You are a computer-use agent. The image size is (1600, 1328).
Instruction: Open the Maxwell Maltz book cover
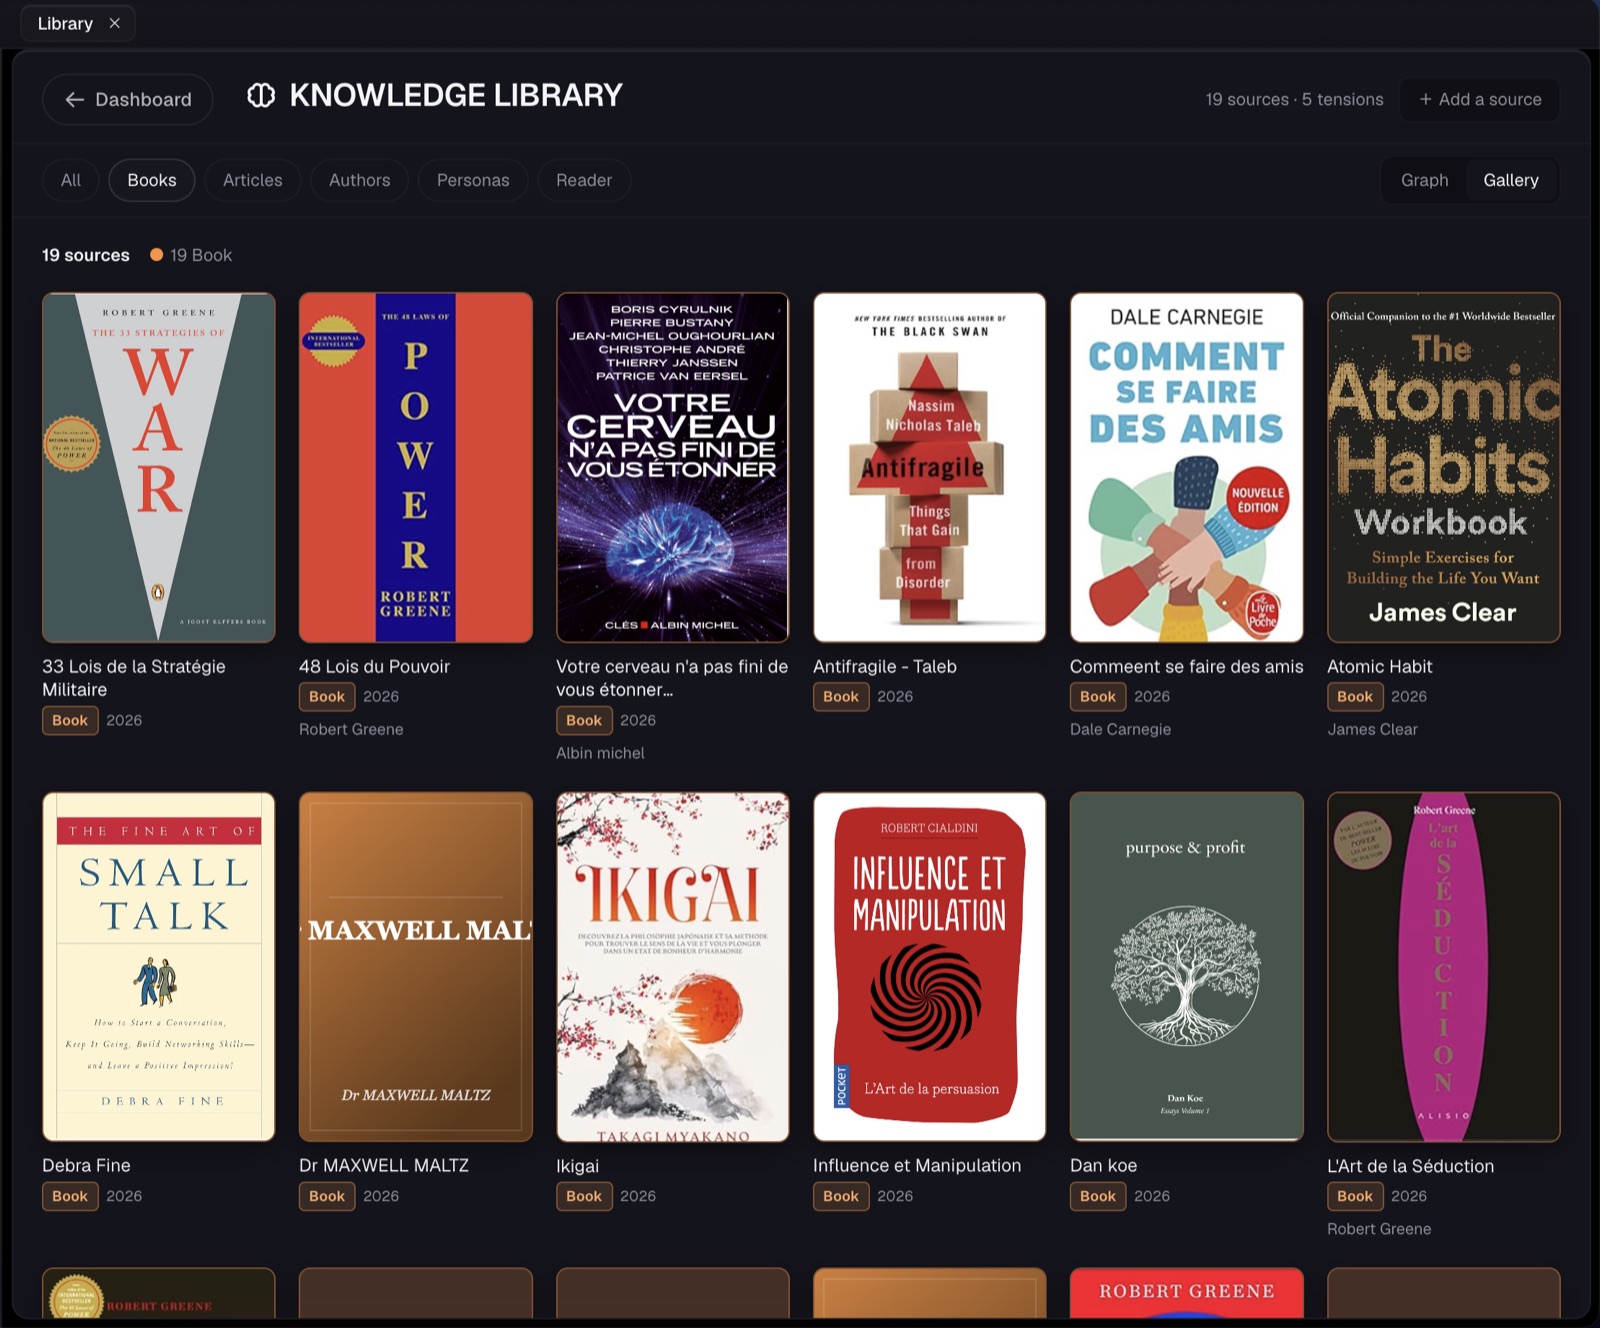tap(416, 967)
